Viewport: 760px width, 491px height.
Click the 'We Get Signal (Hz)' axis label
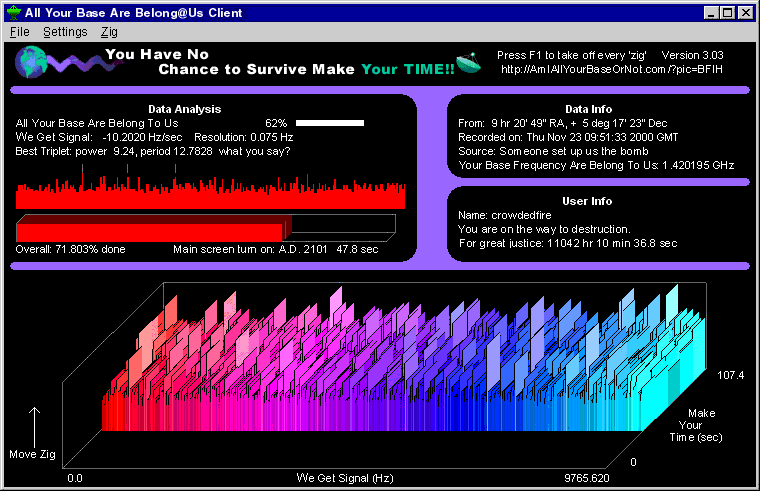tap(345, 478)
